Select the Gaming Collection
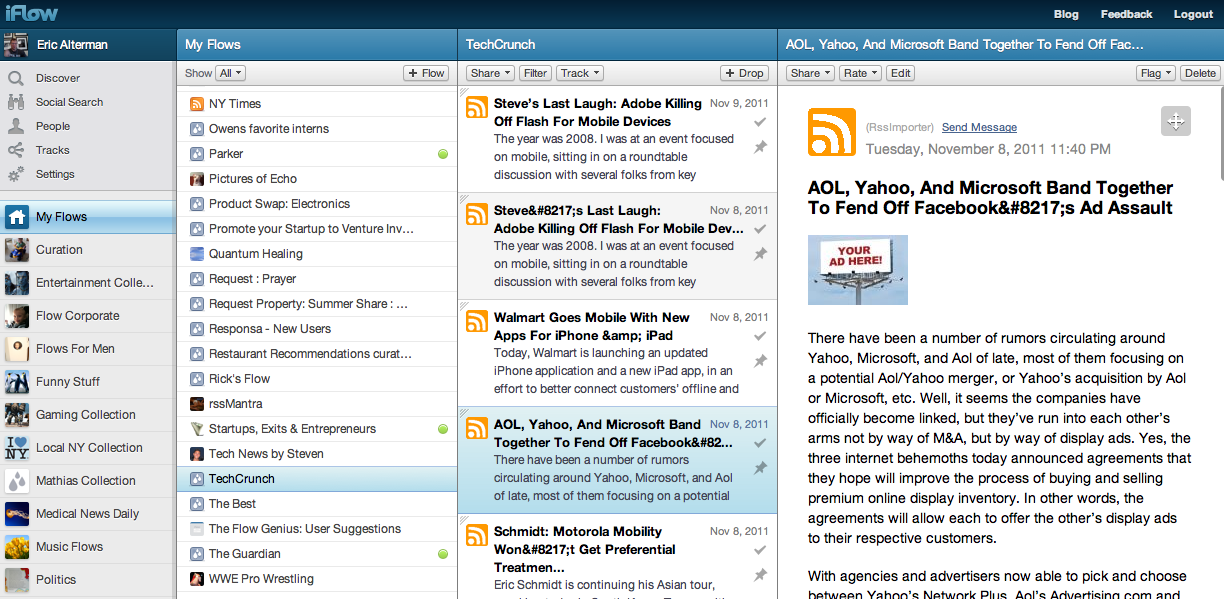The height and width of the screenshot is (599, 1224). click(x=88, y=415)
